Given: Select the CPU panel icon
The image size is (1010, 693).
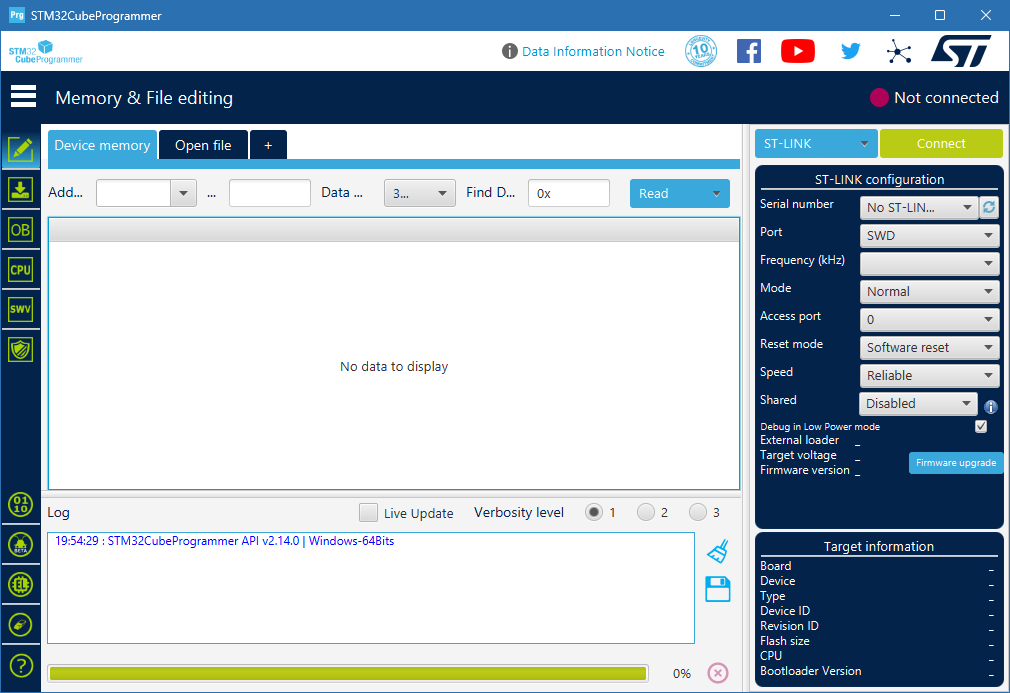Looking at the screenshot, I should click(21, 268).
